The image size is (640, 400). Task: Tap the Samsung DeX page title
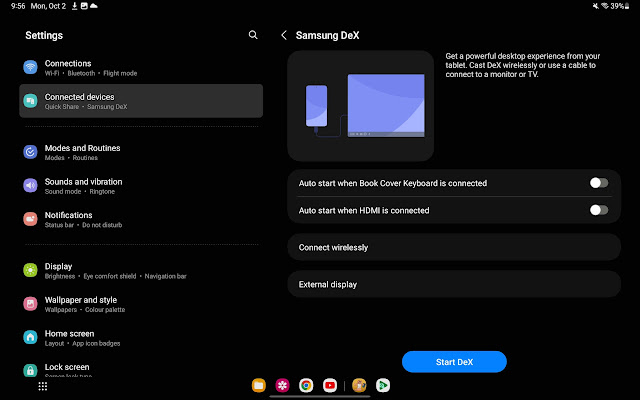point(327,36)
